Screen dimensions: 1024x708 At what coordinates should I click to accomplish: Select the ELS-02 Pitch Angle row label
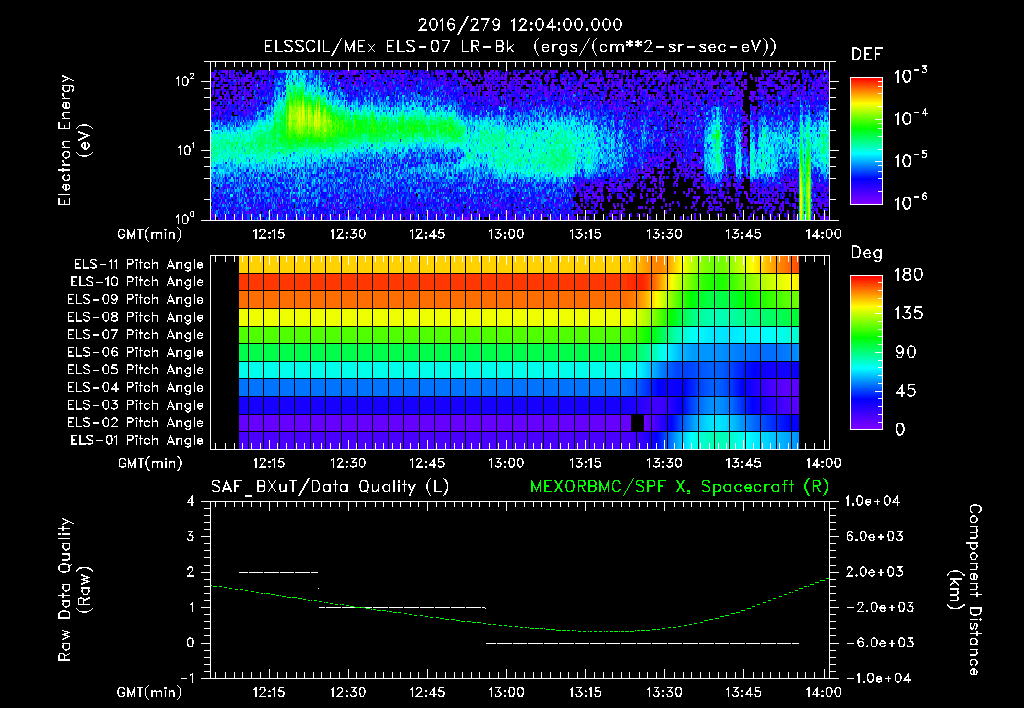tap(136, 423)
